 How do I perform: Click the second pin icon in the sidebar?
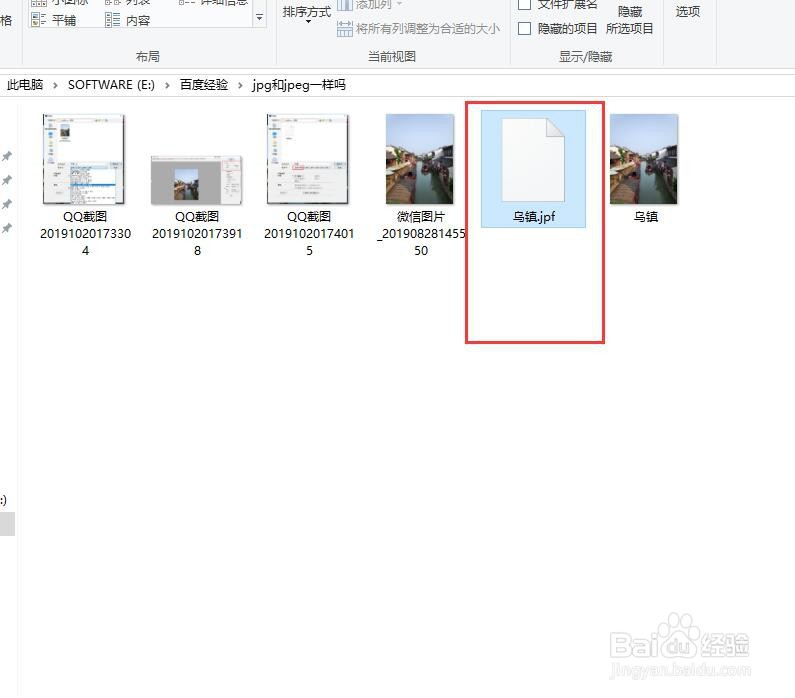click(7, 180)
